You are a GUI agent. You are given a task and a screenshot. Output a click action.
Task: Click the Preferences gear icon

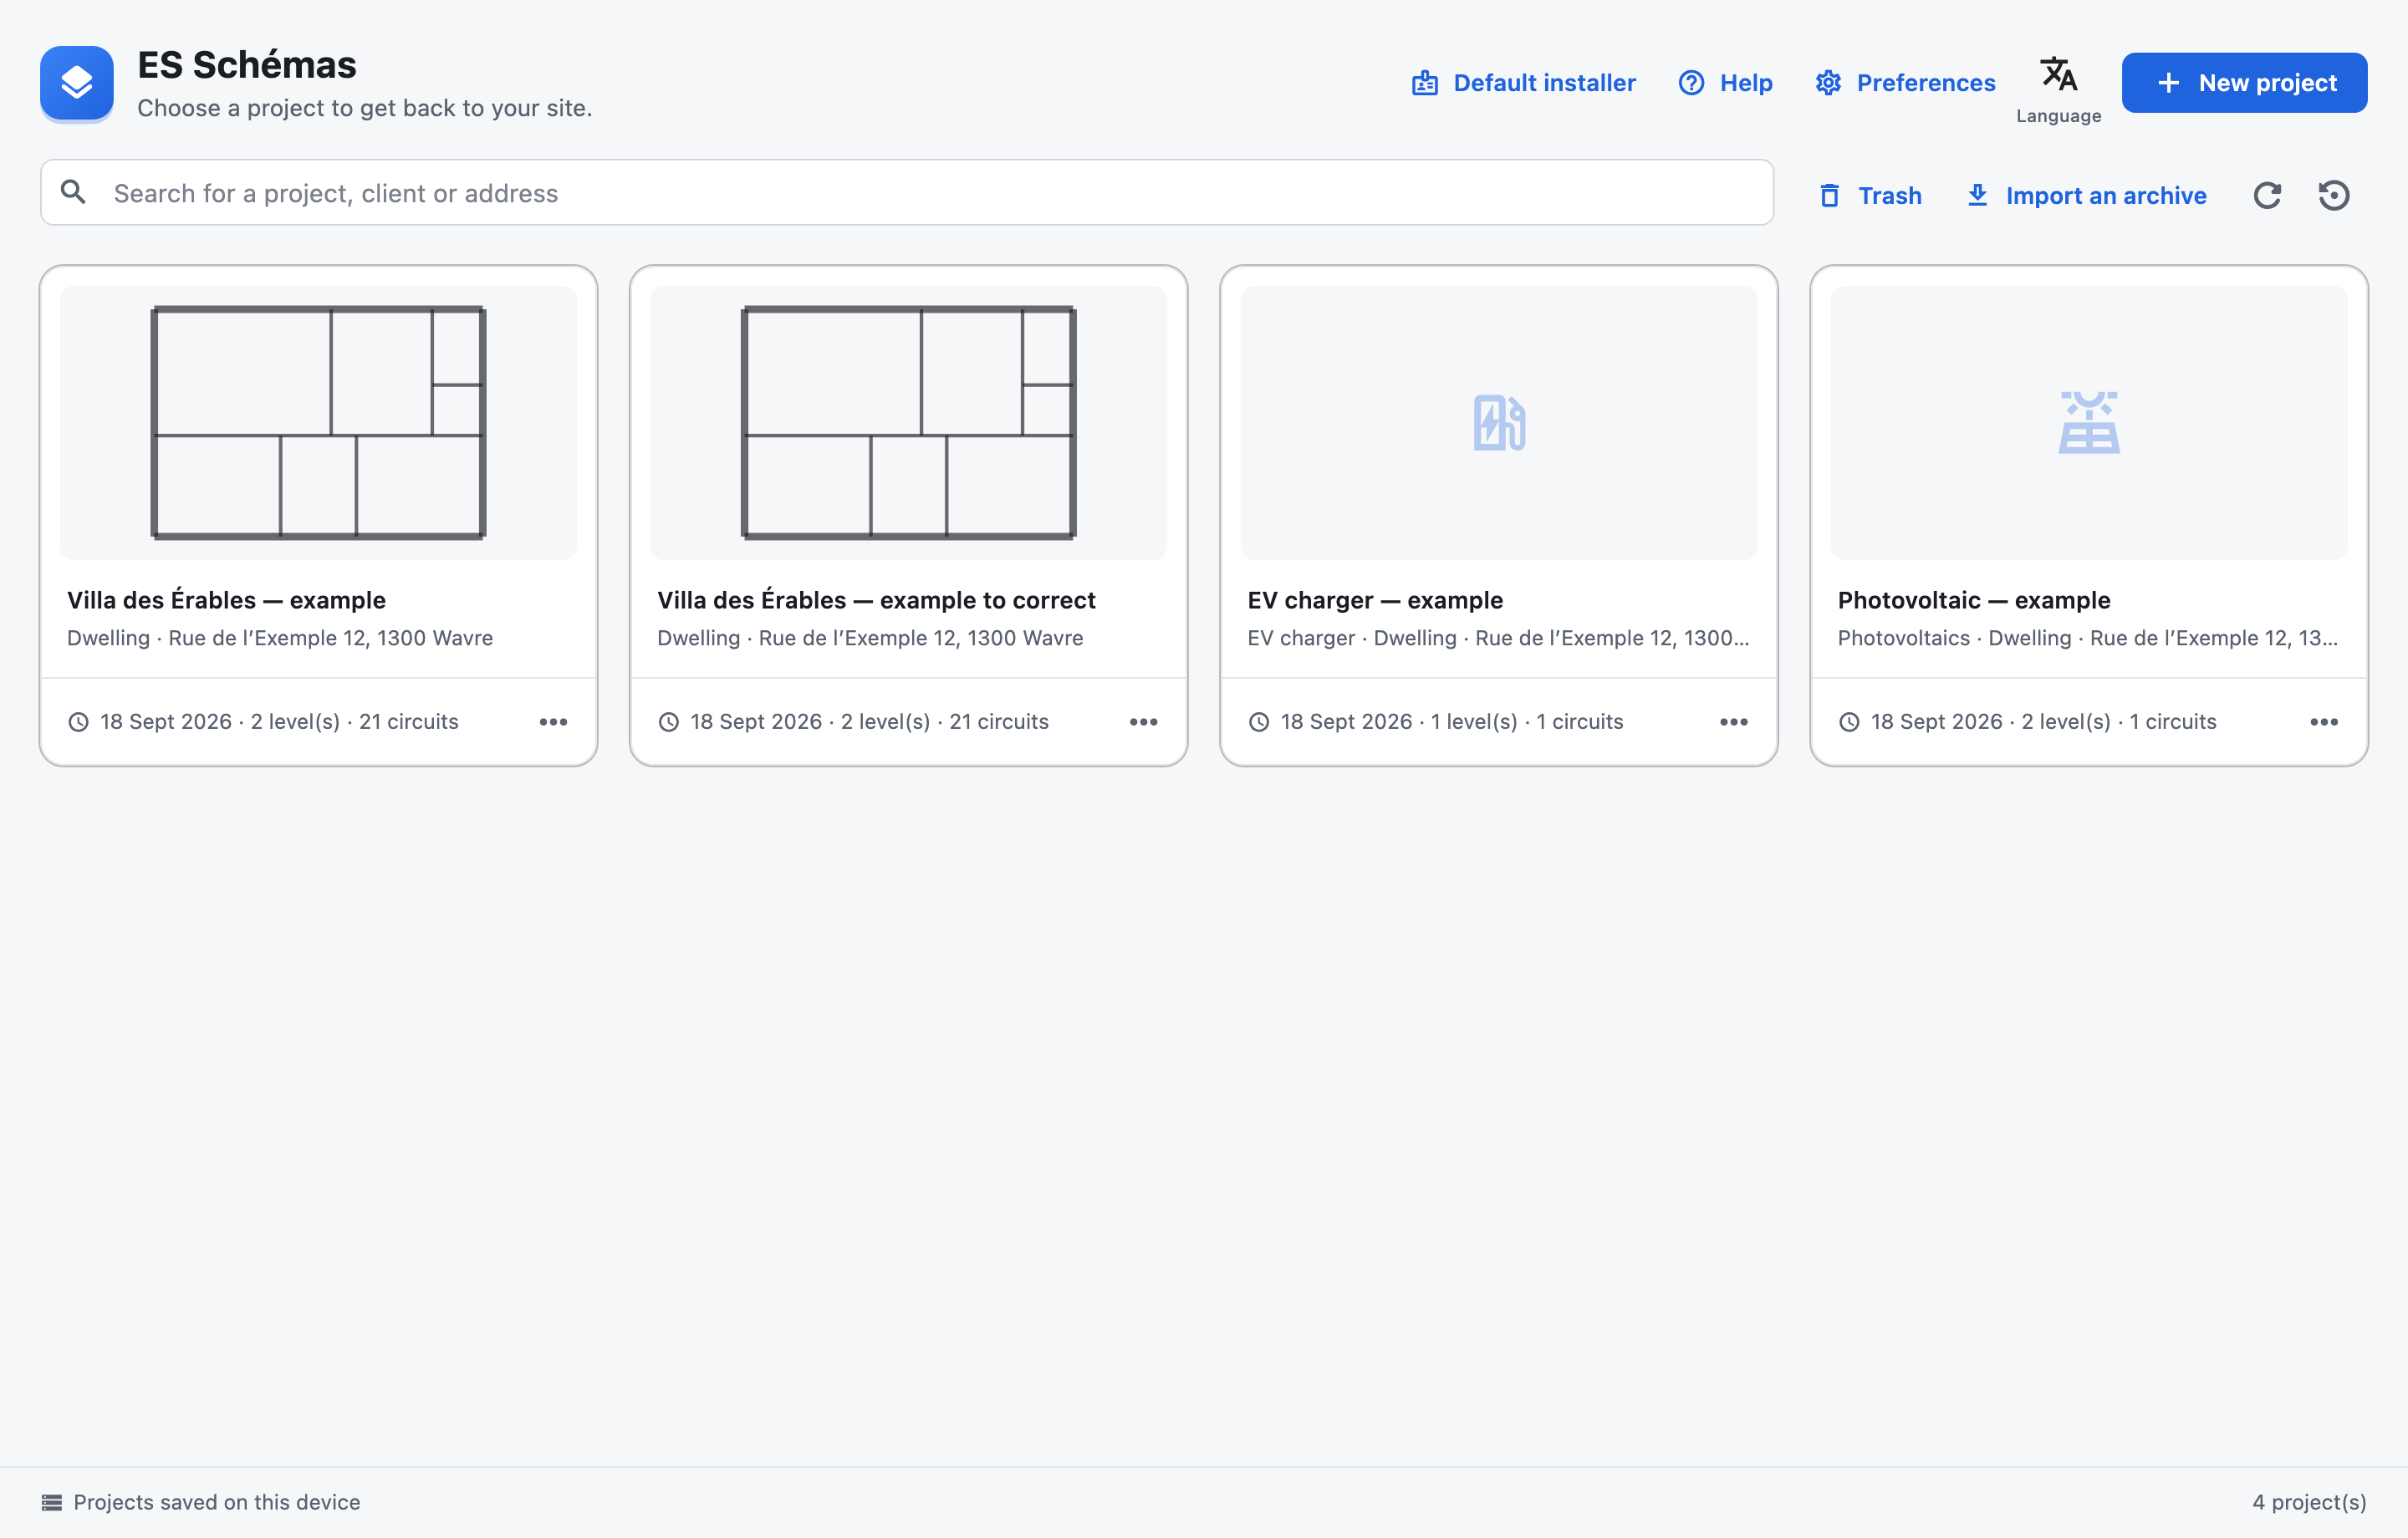(x=1828, y=83)
